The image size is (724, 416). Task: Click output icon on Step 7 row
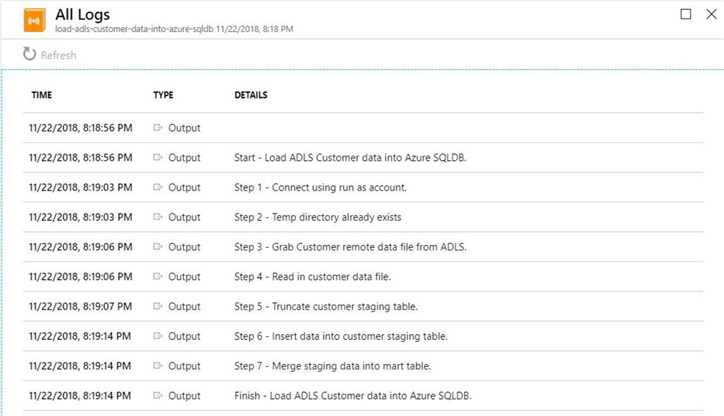click(158, 366)
